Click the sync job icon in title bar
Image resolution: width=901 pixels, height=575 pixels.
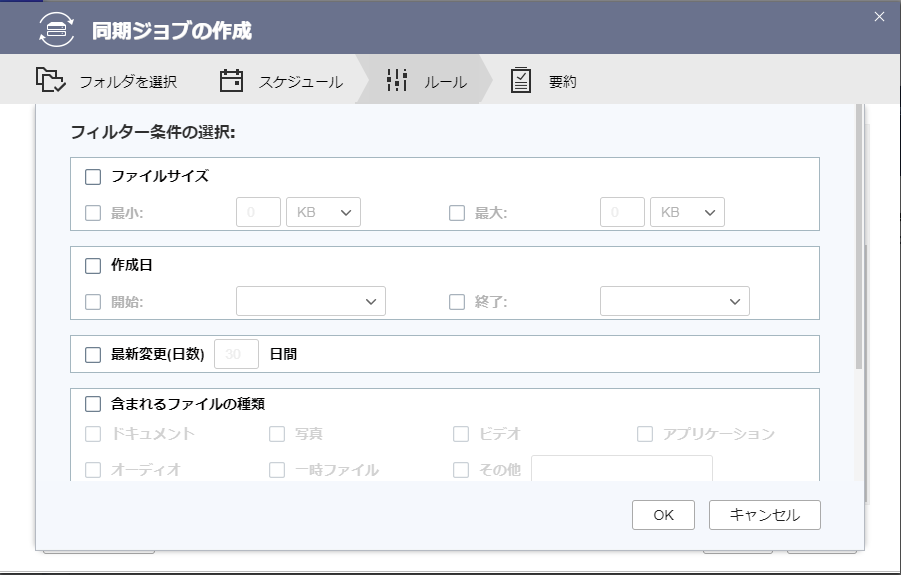click(x=57, y=30)
